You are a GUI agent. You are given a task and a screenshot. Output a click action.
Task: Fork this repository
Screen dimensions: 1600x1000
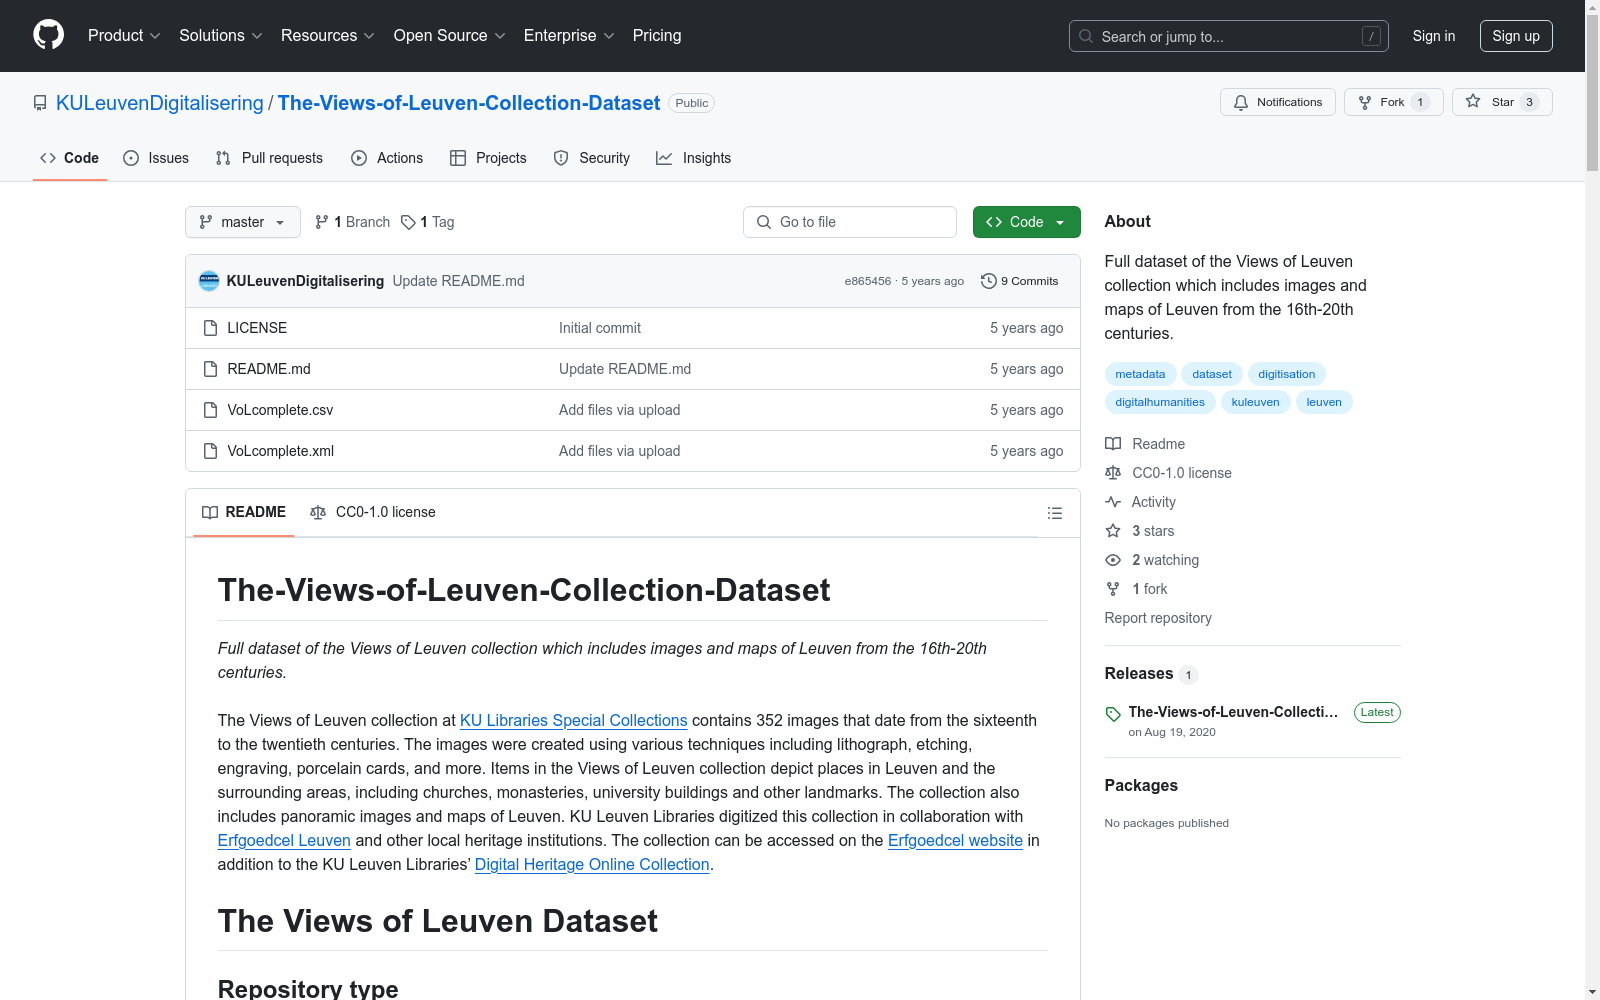pos(1394,102)
